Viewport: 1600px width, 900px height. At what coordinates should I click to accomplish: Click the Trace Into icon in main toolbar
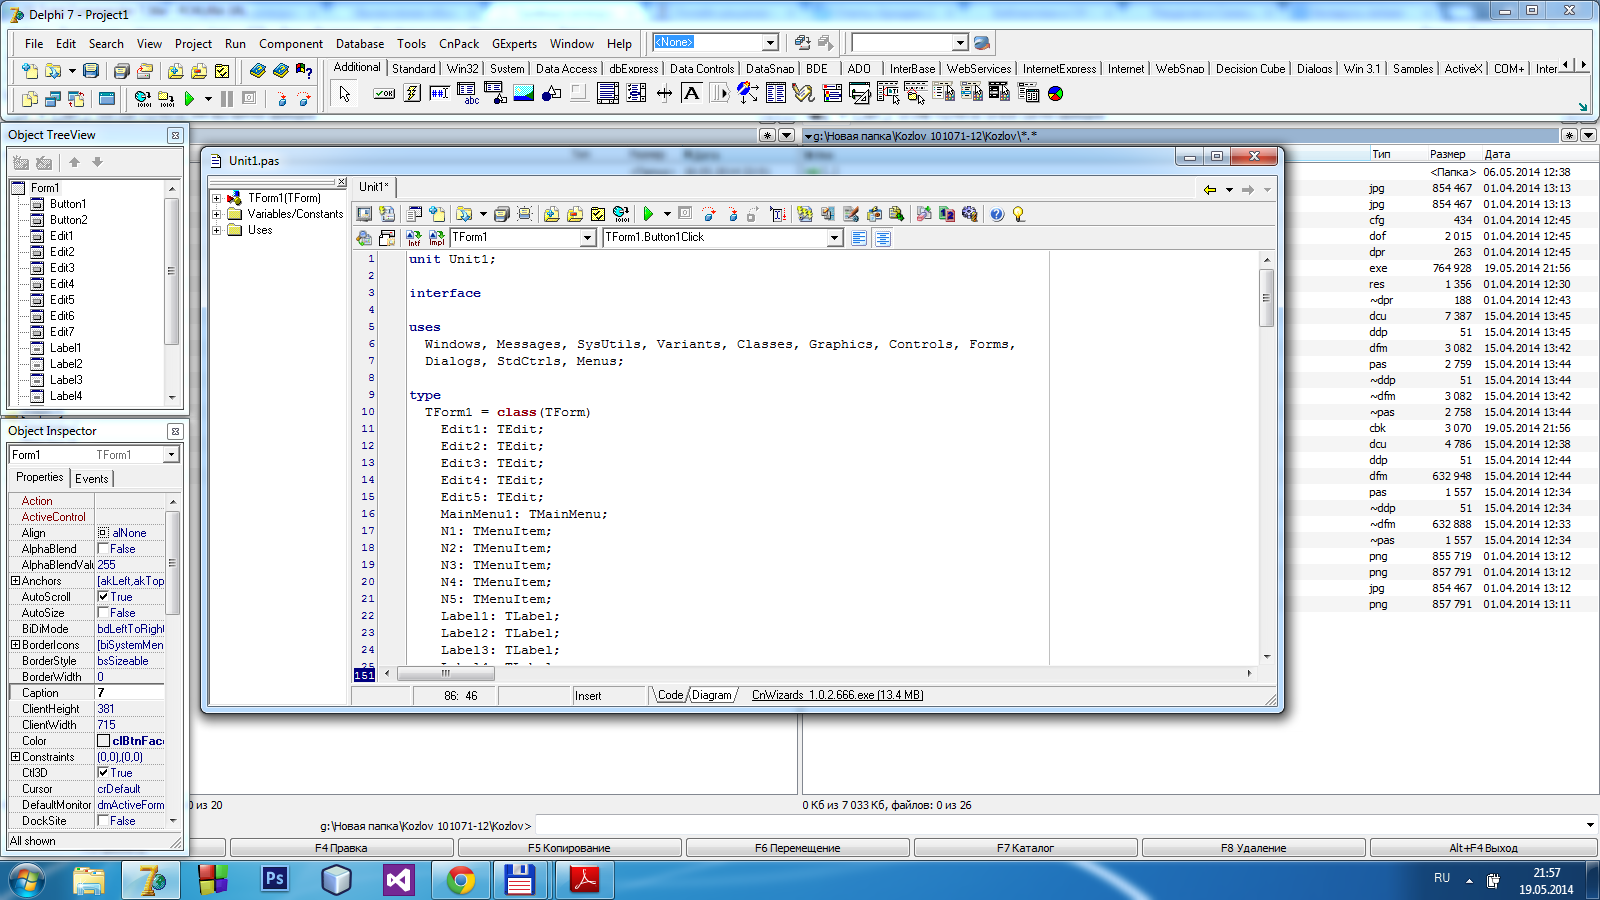point(281,99)
